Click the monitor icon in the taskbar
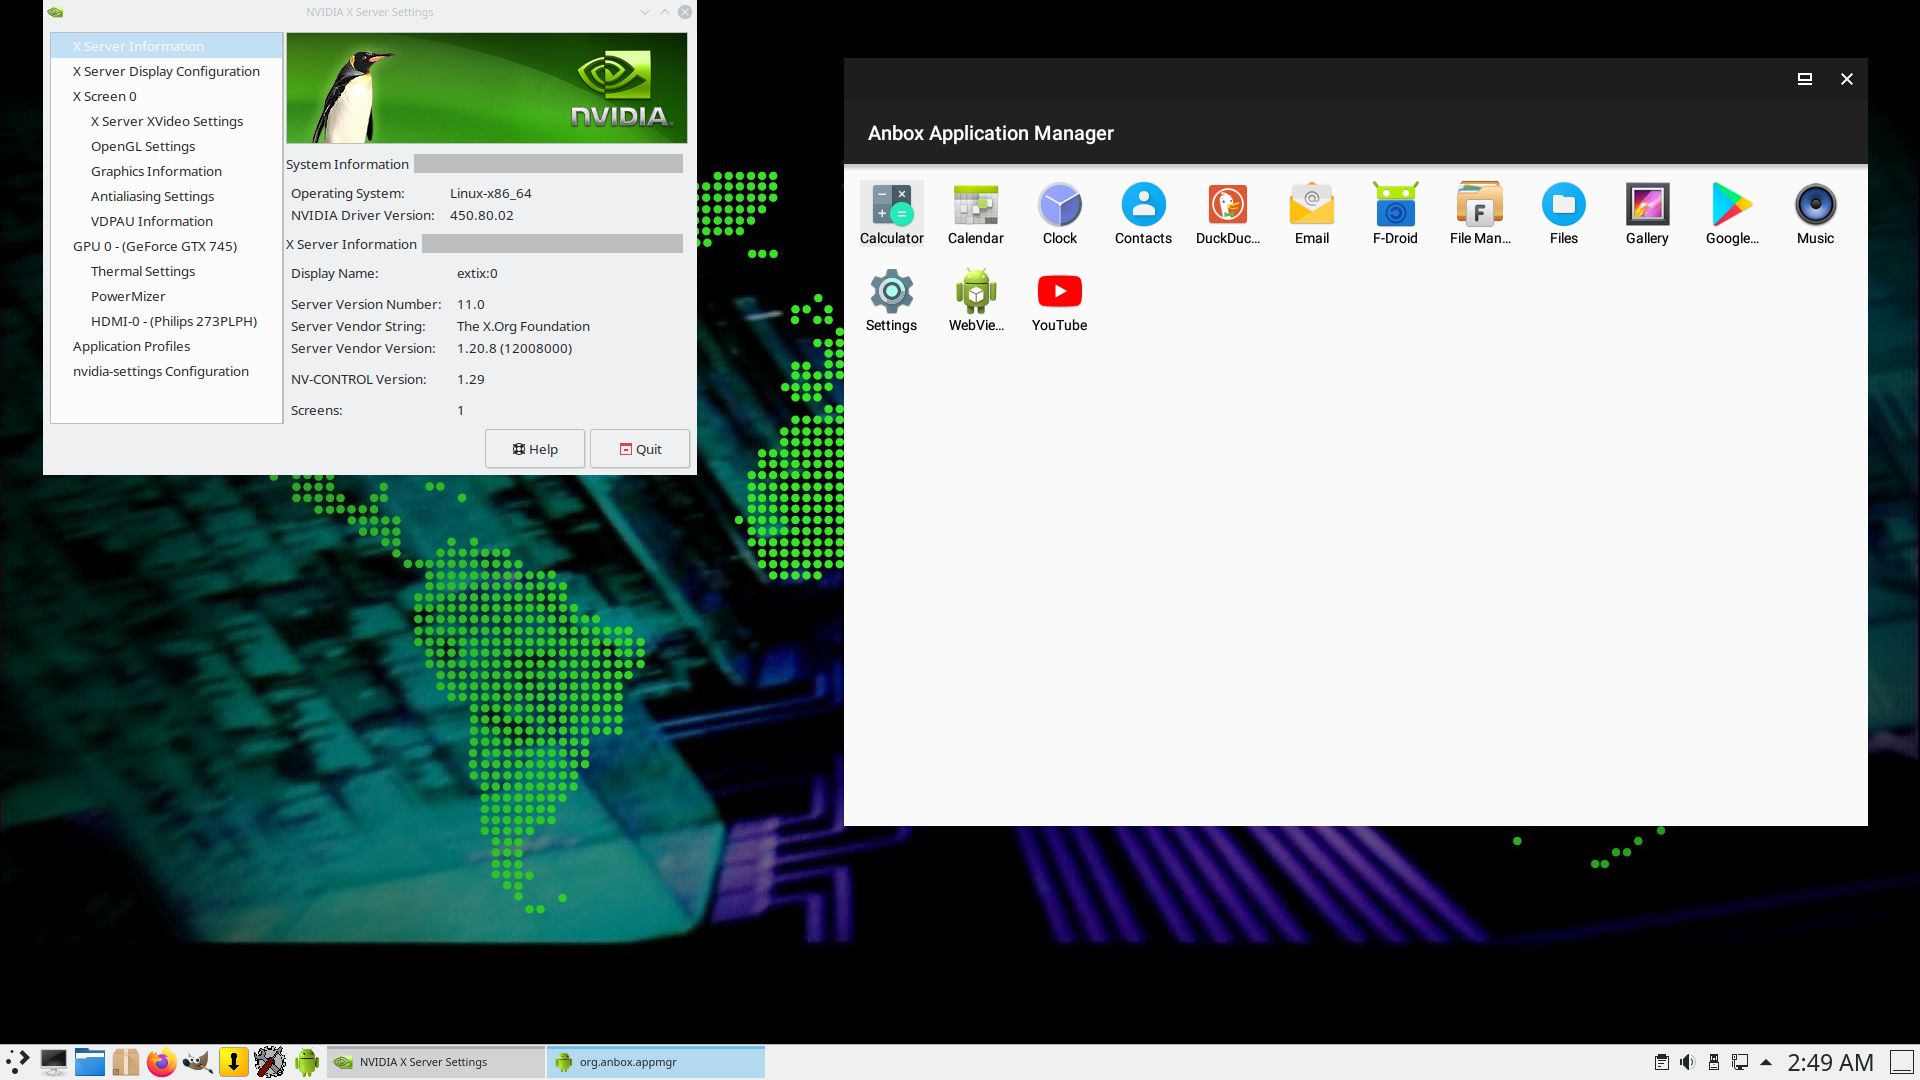This screenshot has height=1080, width=1920. (53, 1062)
